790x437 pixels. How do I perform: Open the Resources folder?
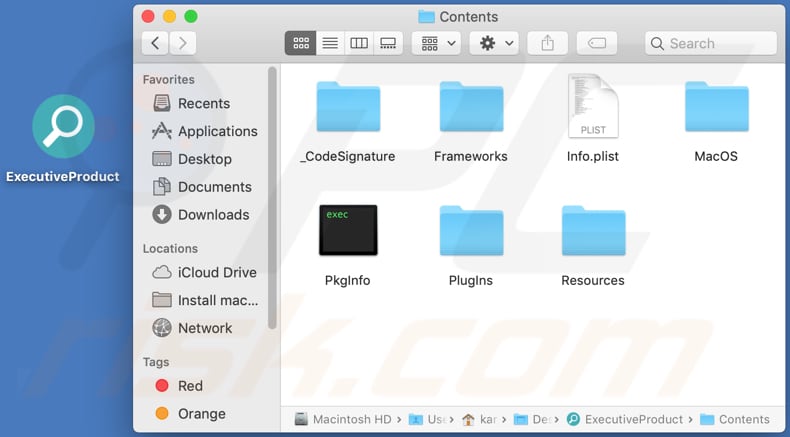(593, 232)
